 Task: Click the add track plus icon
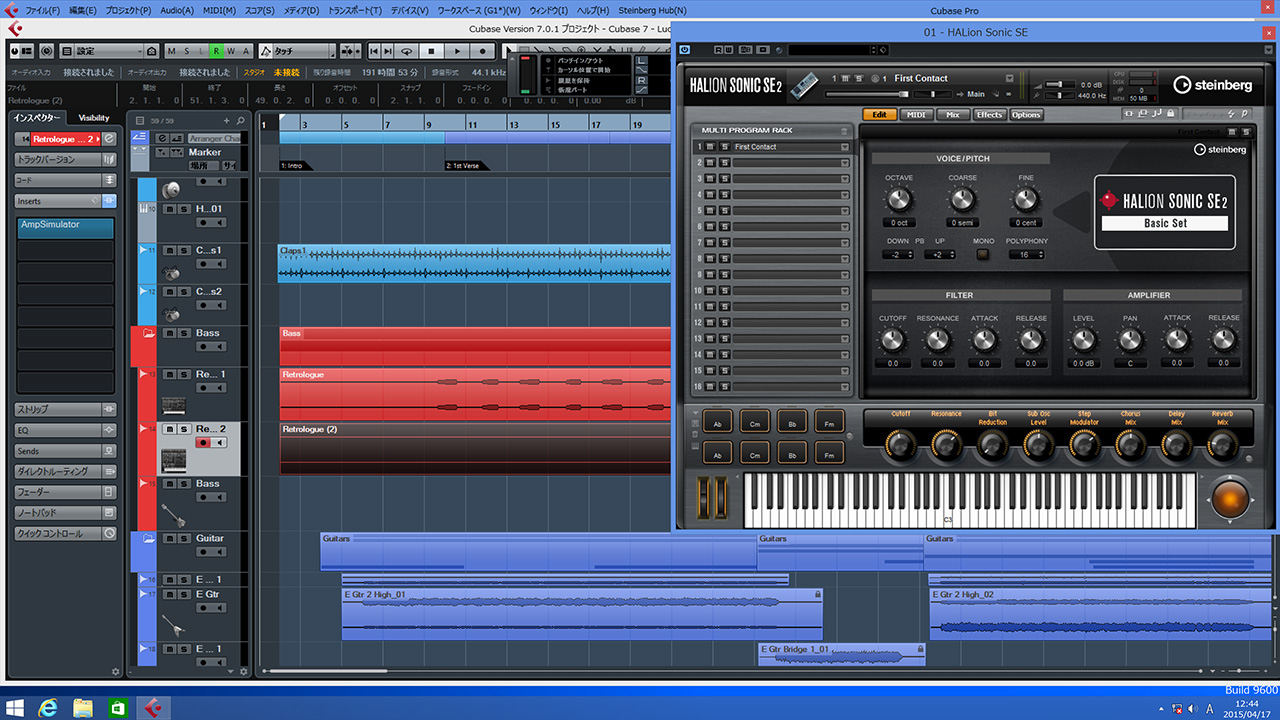tap(226, 121)
